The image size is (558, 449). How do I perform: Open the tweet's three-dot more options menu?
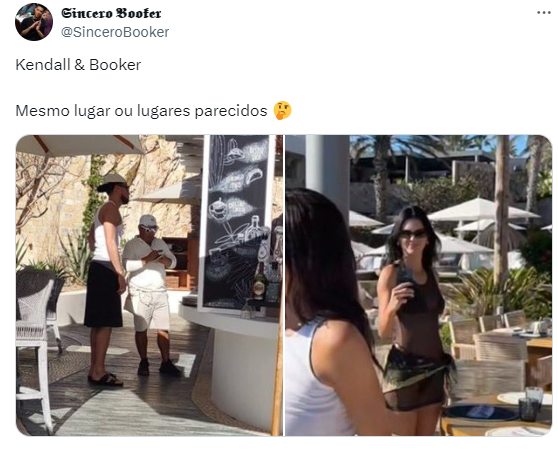pos(544,12)
